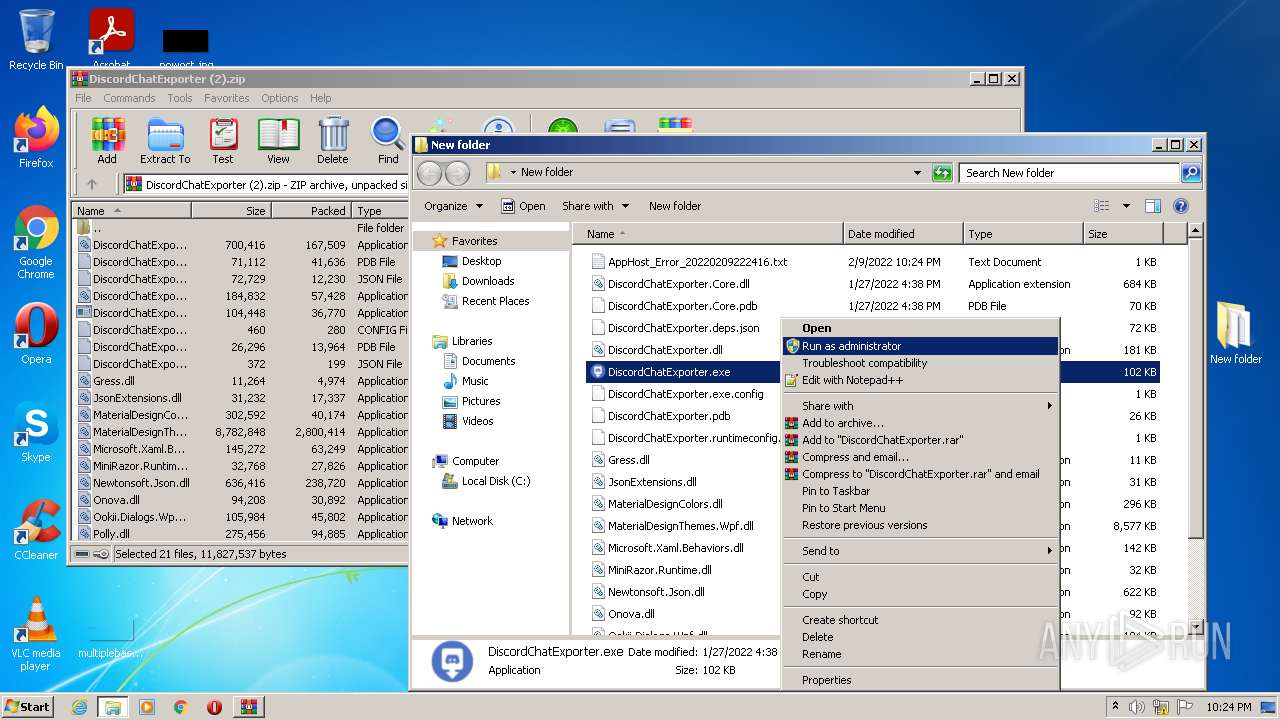This screenshot has height=720, width=1280.
Task: Open the Start menu
Action: 28,706
